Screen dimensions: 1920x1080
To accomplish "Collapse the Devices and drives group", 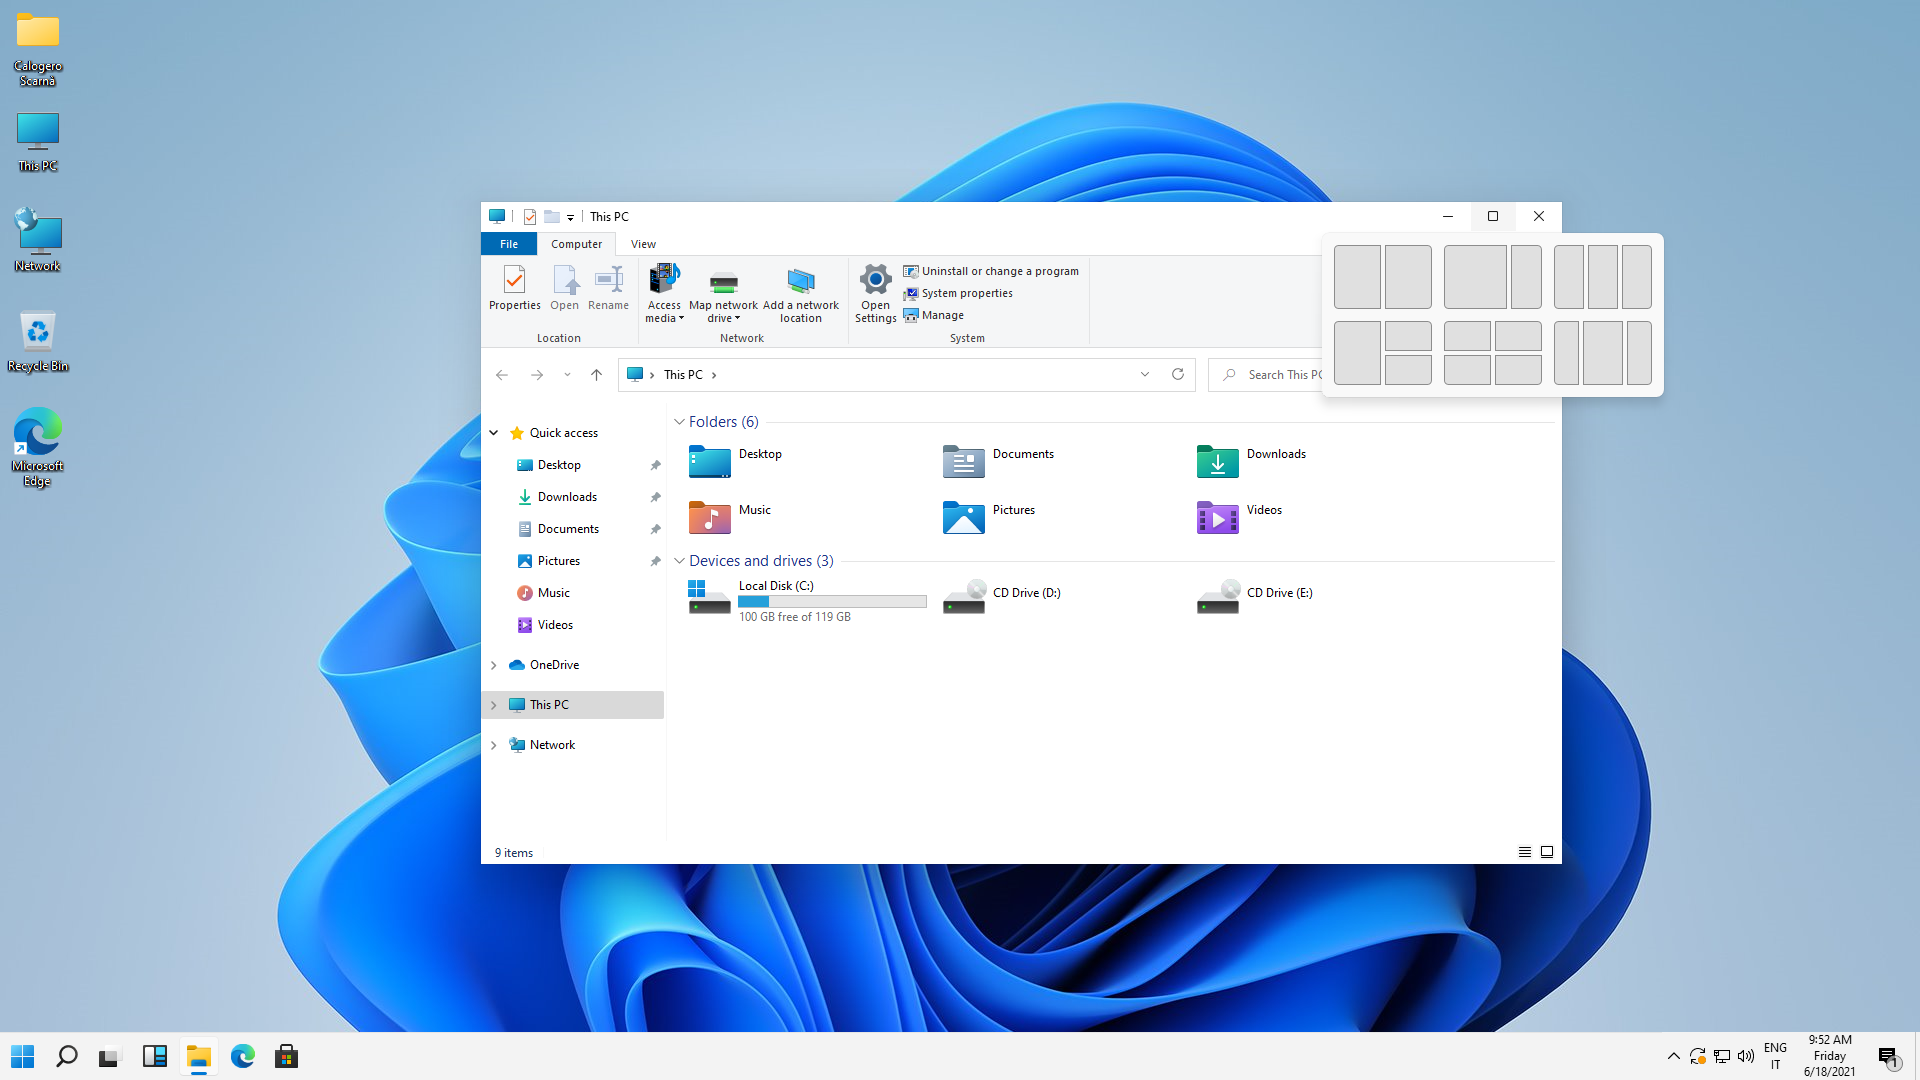I will pyautogui.click(x=679, y=561).
